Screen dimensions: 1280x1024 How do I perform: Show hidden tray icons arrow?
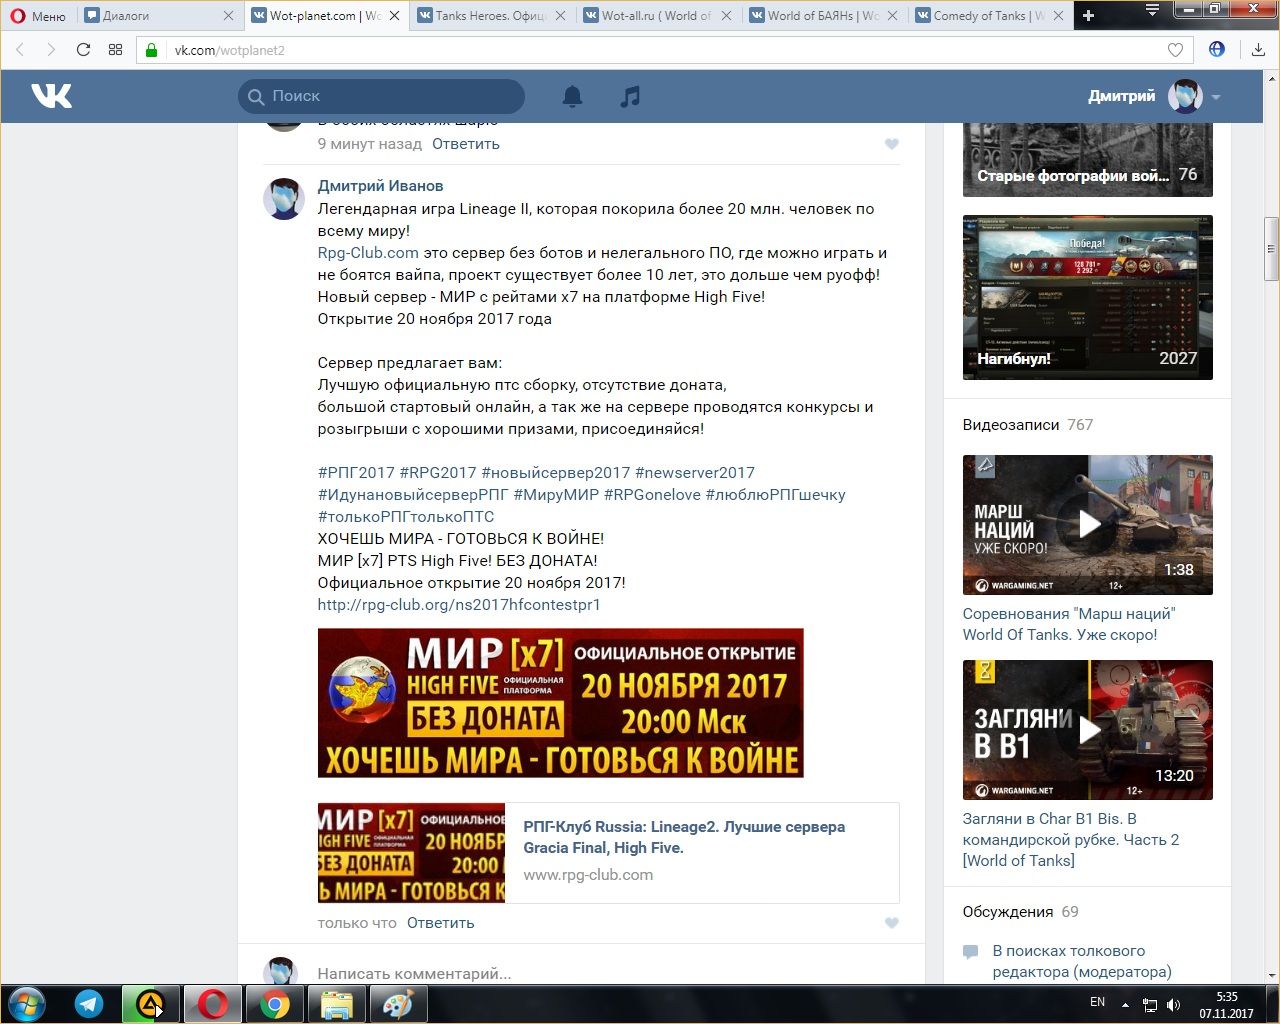(x=1125, y=1004)
